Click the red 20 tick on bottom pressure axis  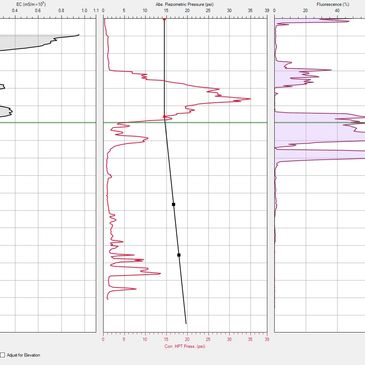click(187, 340)
